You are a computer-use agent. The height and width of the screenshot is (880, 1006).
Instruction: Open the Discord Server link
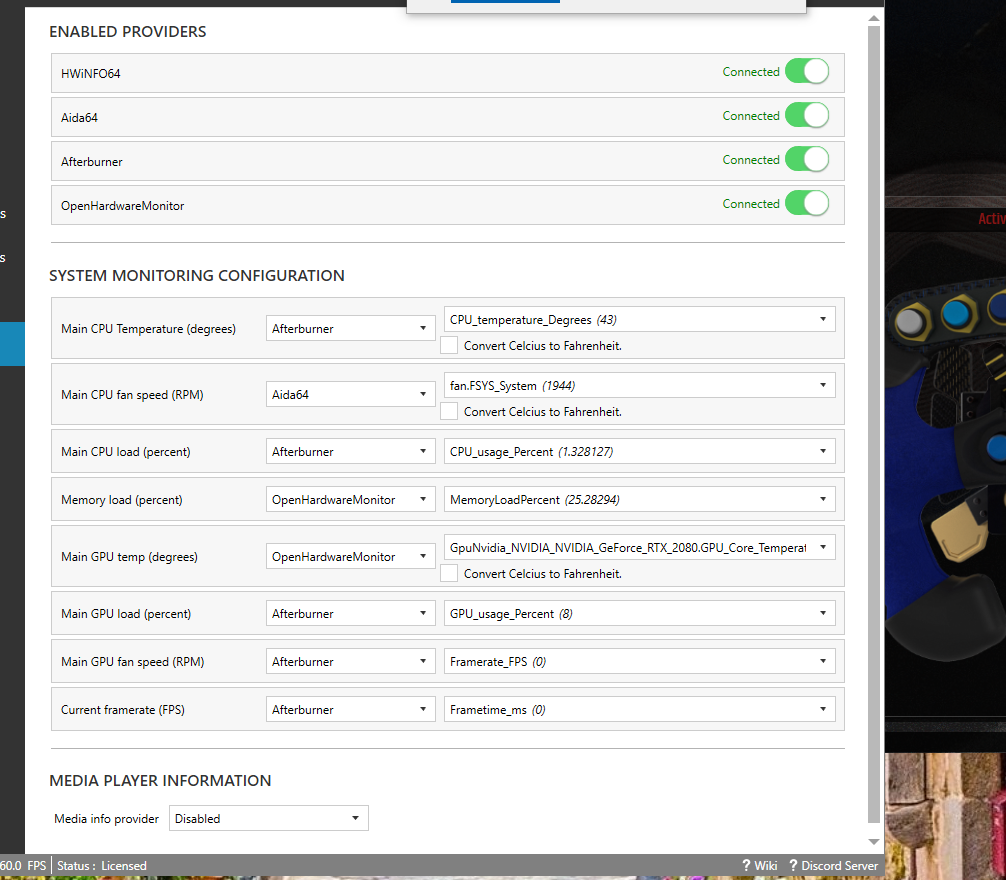pyautogui.click(x=833, y=866)
